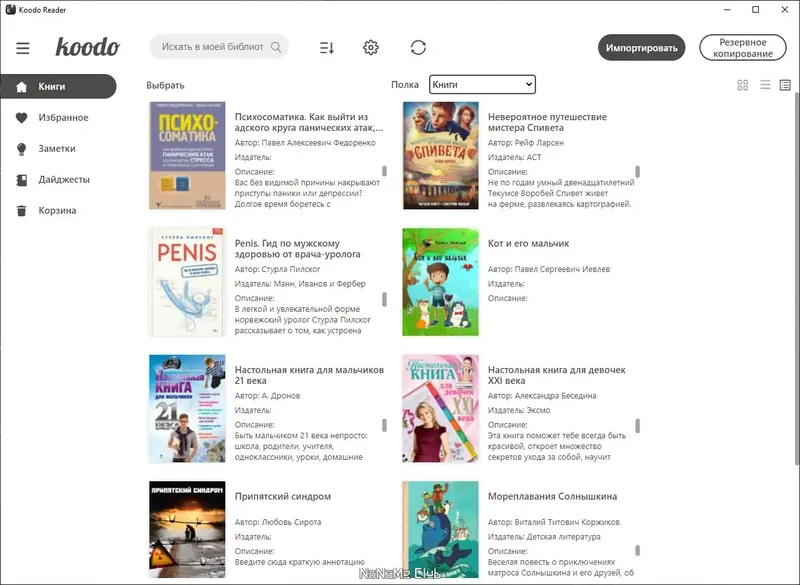Open boys' Настольная книга cover
Image resolution: width=800 pixels, height=585 pixels.
click(187, 409)
